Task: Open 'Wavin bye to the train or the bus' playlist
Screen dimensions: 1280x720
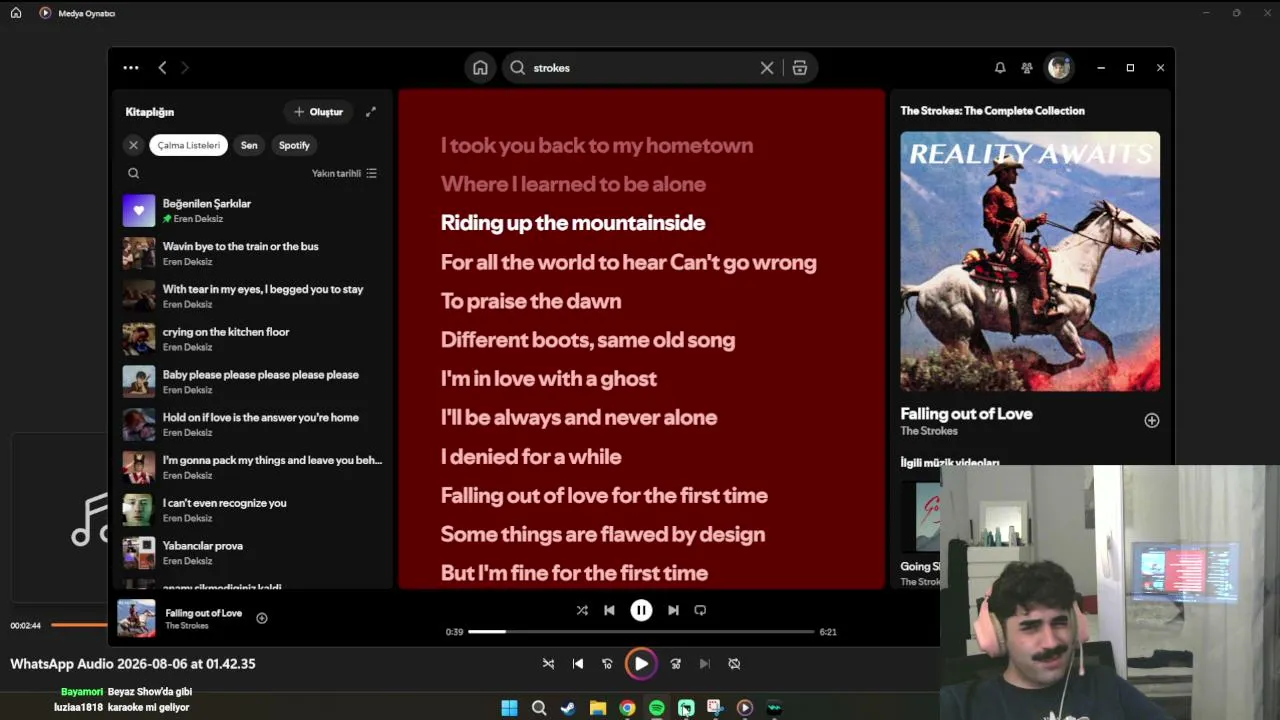Action: (x=252, y=254)
